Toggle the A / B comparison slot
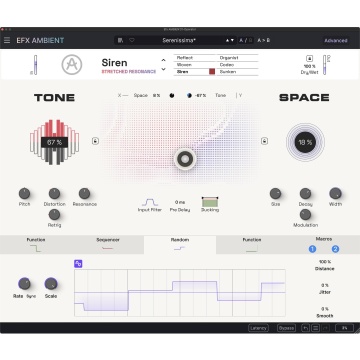Viewport: 360px width, 360px height. coord(246,40)
